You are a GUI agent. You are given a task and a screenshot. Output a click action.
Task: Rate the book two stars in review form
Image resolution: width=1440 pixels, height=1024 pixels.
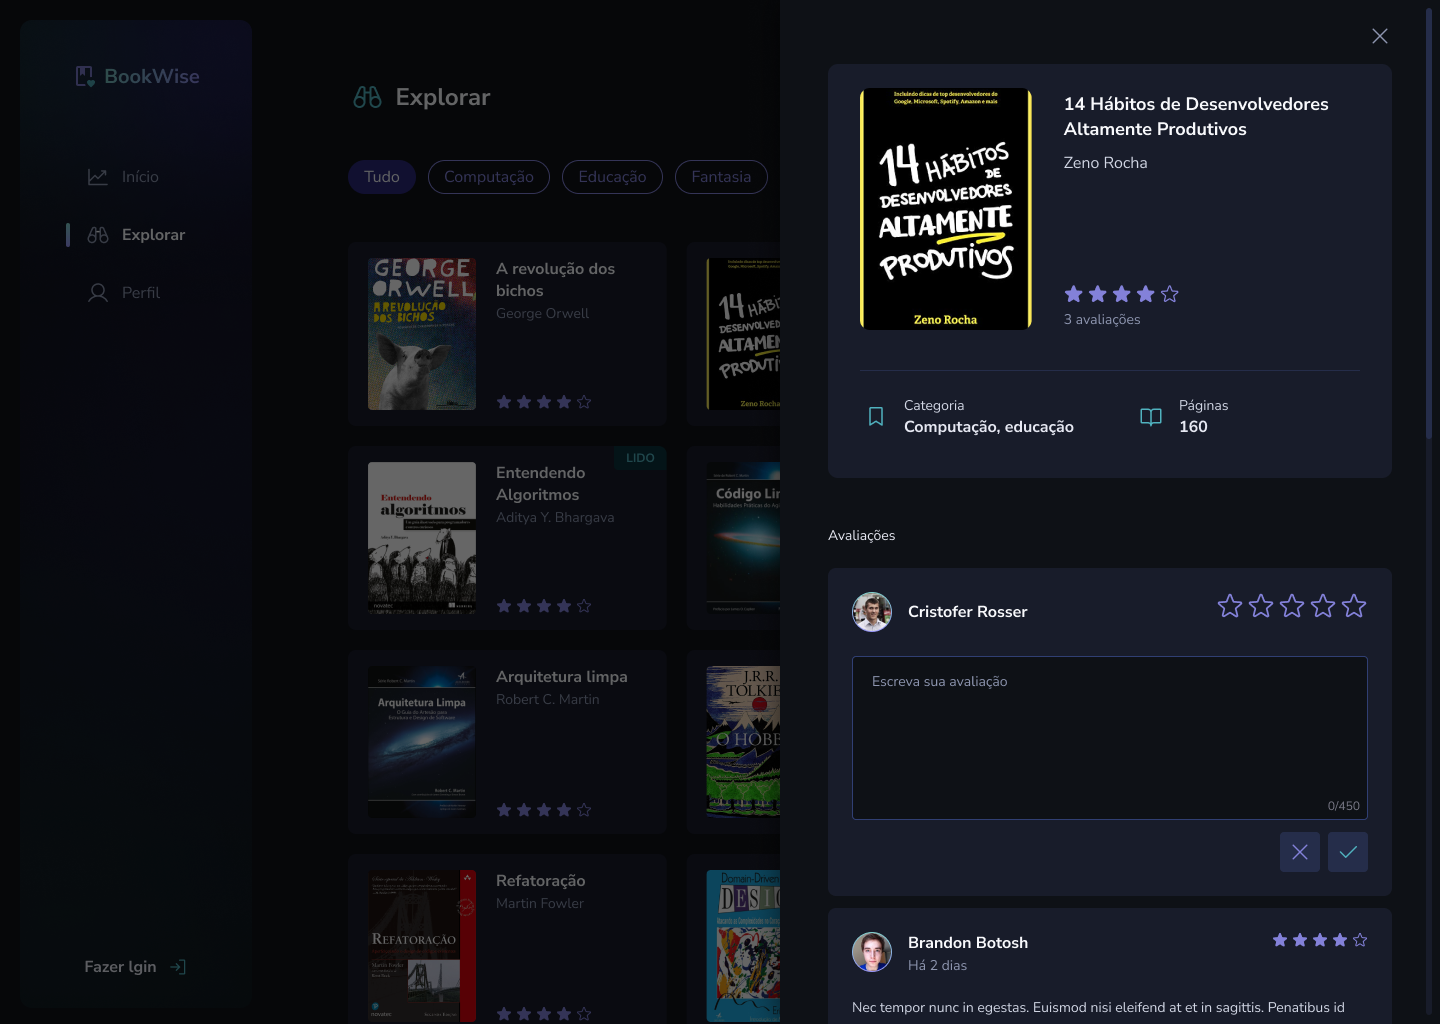click(1261, 606)
